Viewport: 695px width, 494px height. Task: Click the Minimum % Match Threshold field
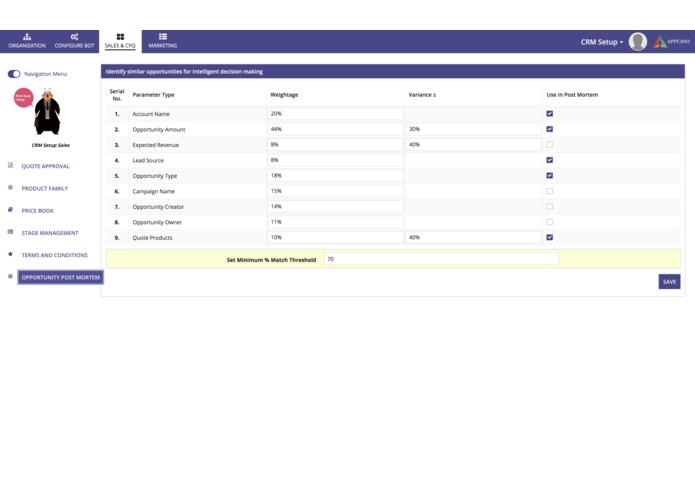441,259
